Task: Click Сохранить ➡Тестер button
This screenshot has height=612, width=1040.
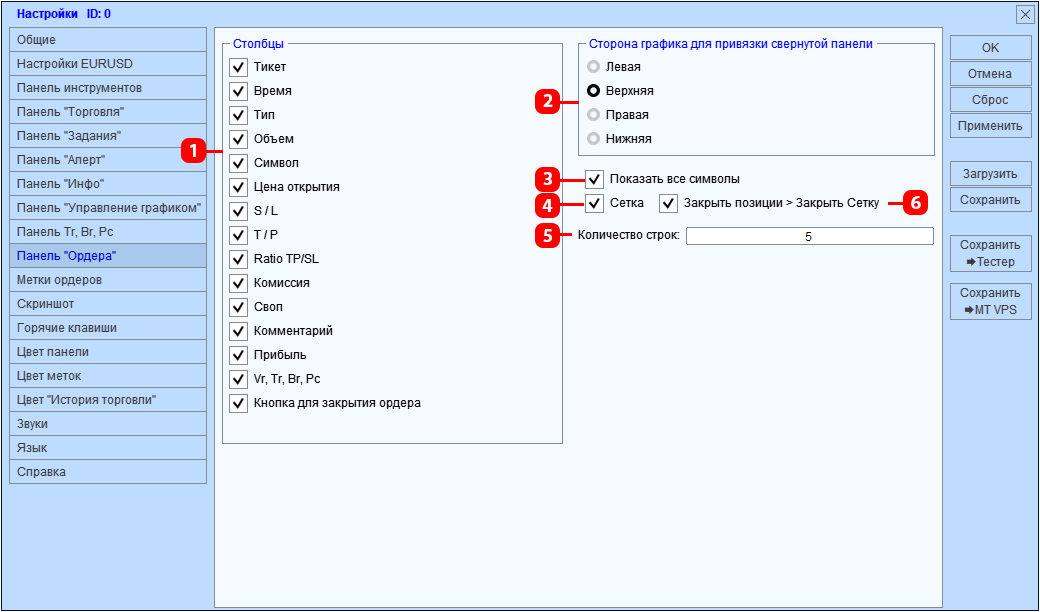Action: pos(990,253)
